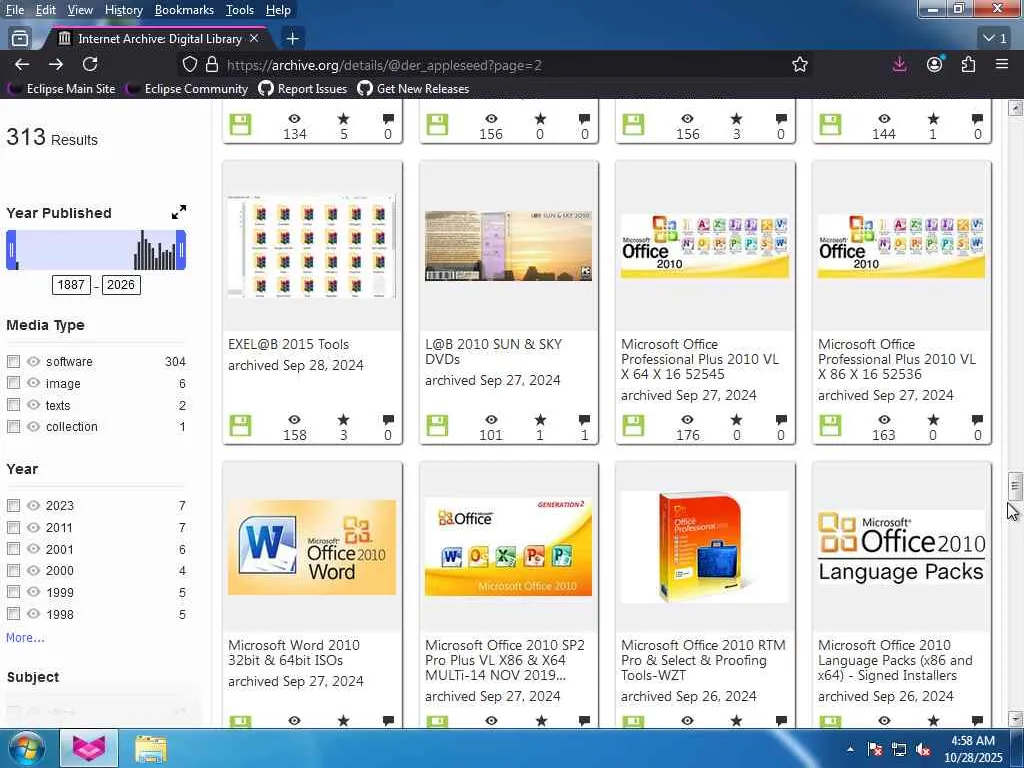The height and width of the screenshot is (768, 1024).
Task: Click the tracking protection shield icon
Action: tap(189, 64)
